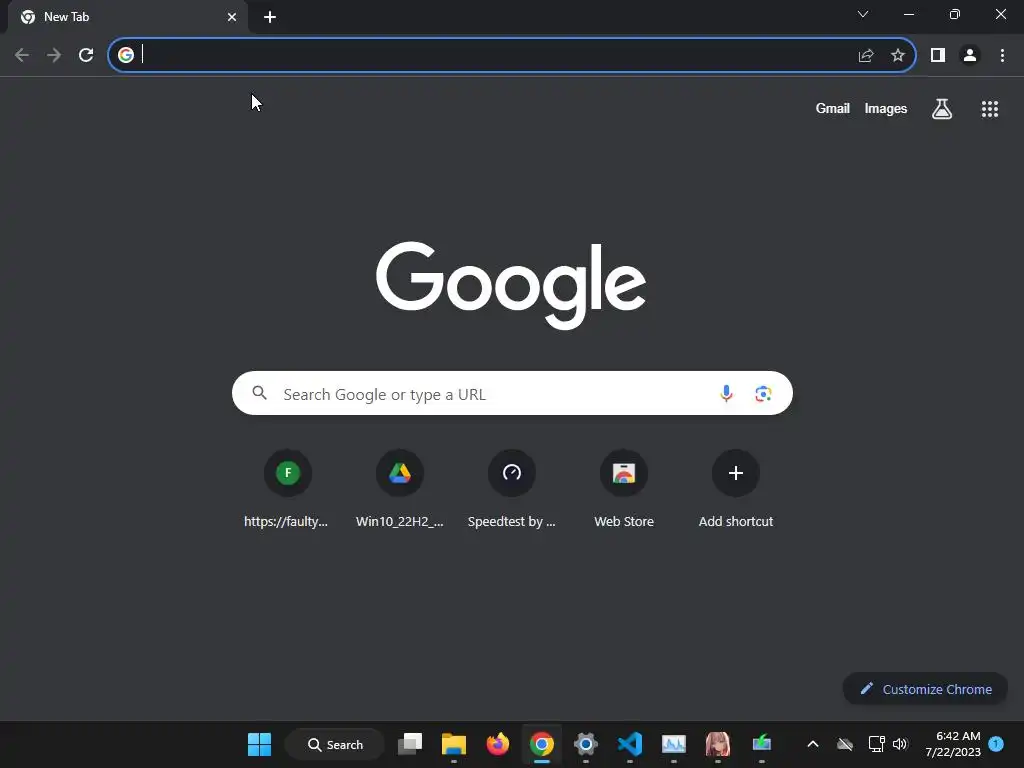Viewport: 1024px width, 768px height.
Task: Open the Windows Start menu
Action: 259,744
